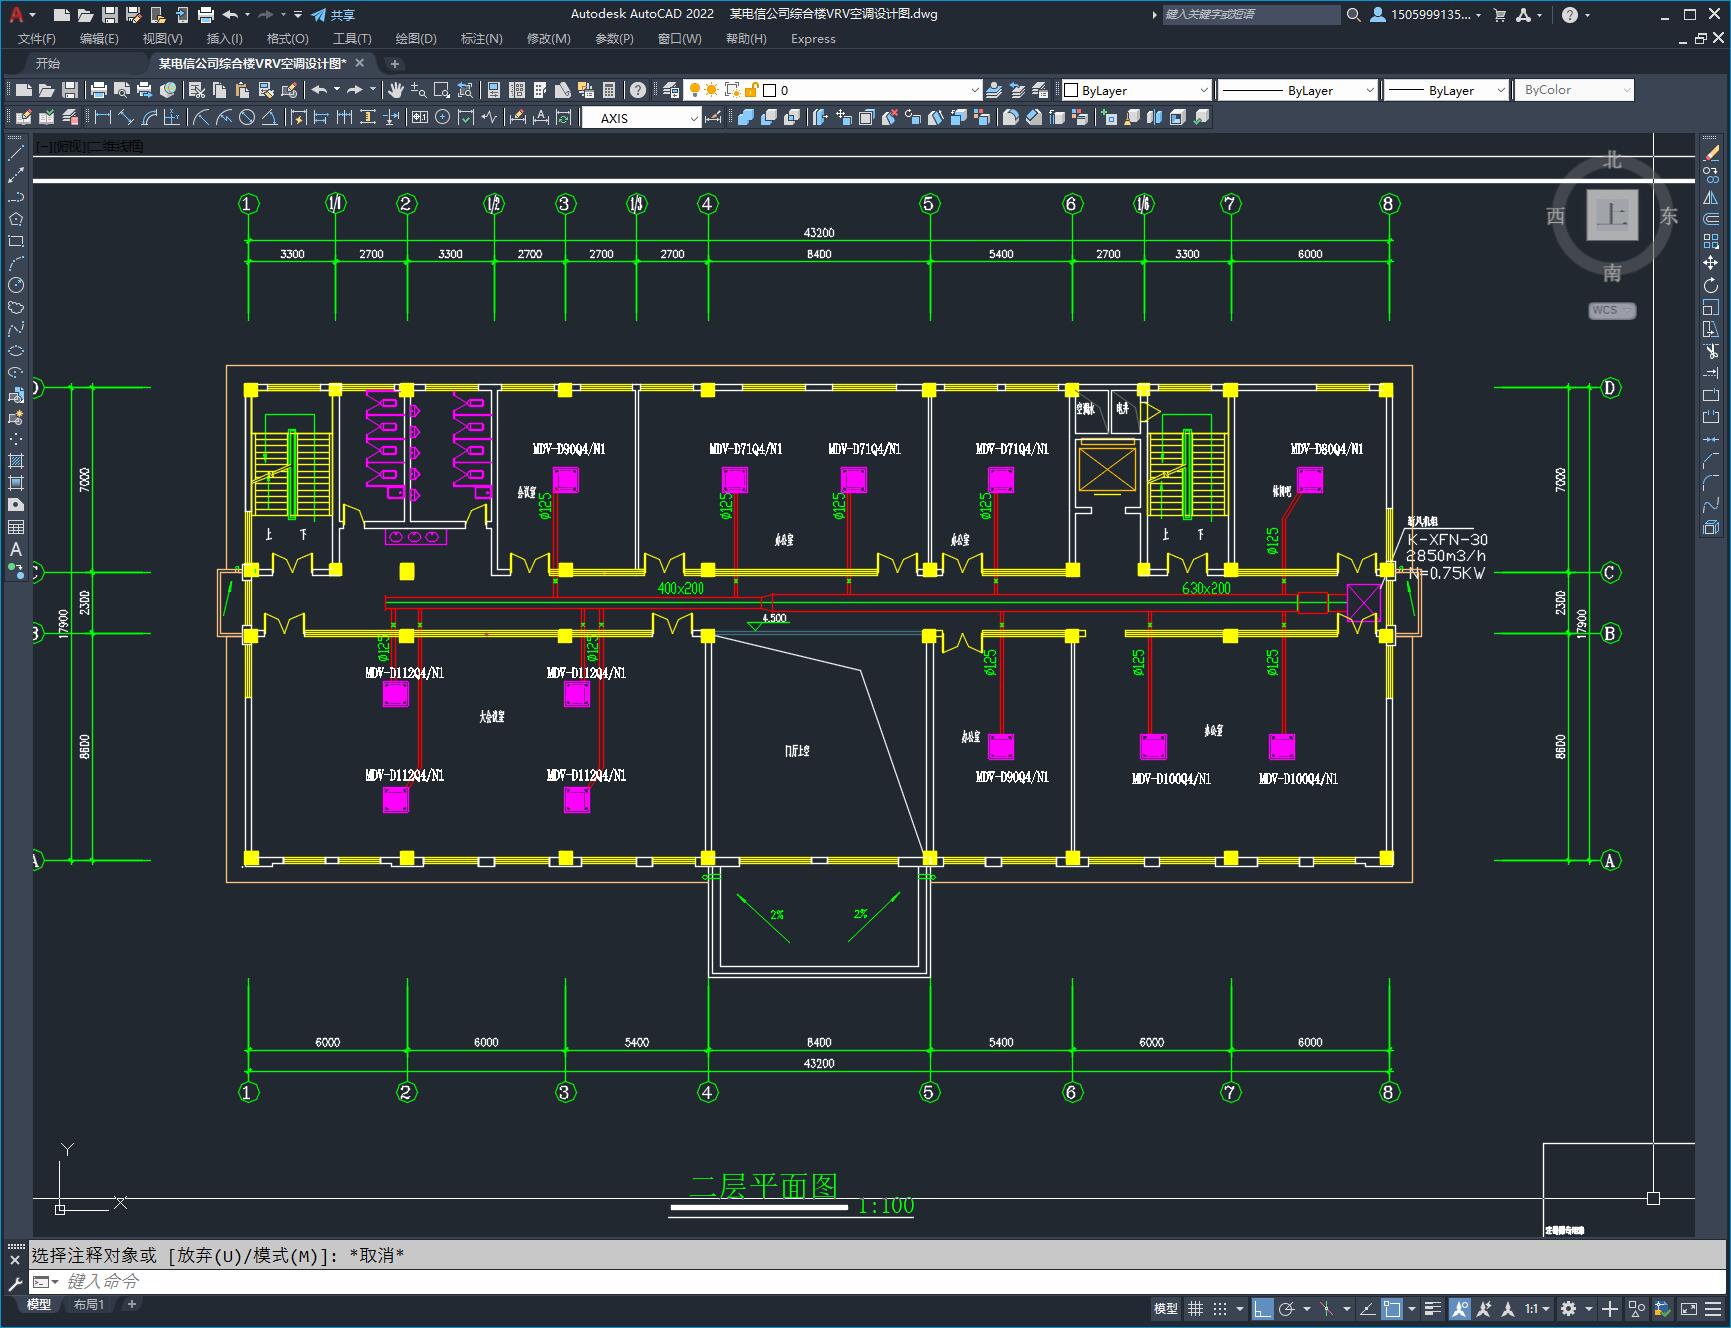Screen dimensions: 1731x1328
Task: Open the Help question mark in standard toolbar
Action: click(638, 90)
